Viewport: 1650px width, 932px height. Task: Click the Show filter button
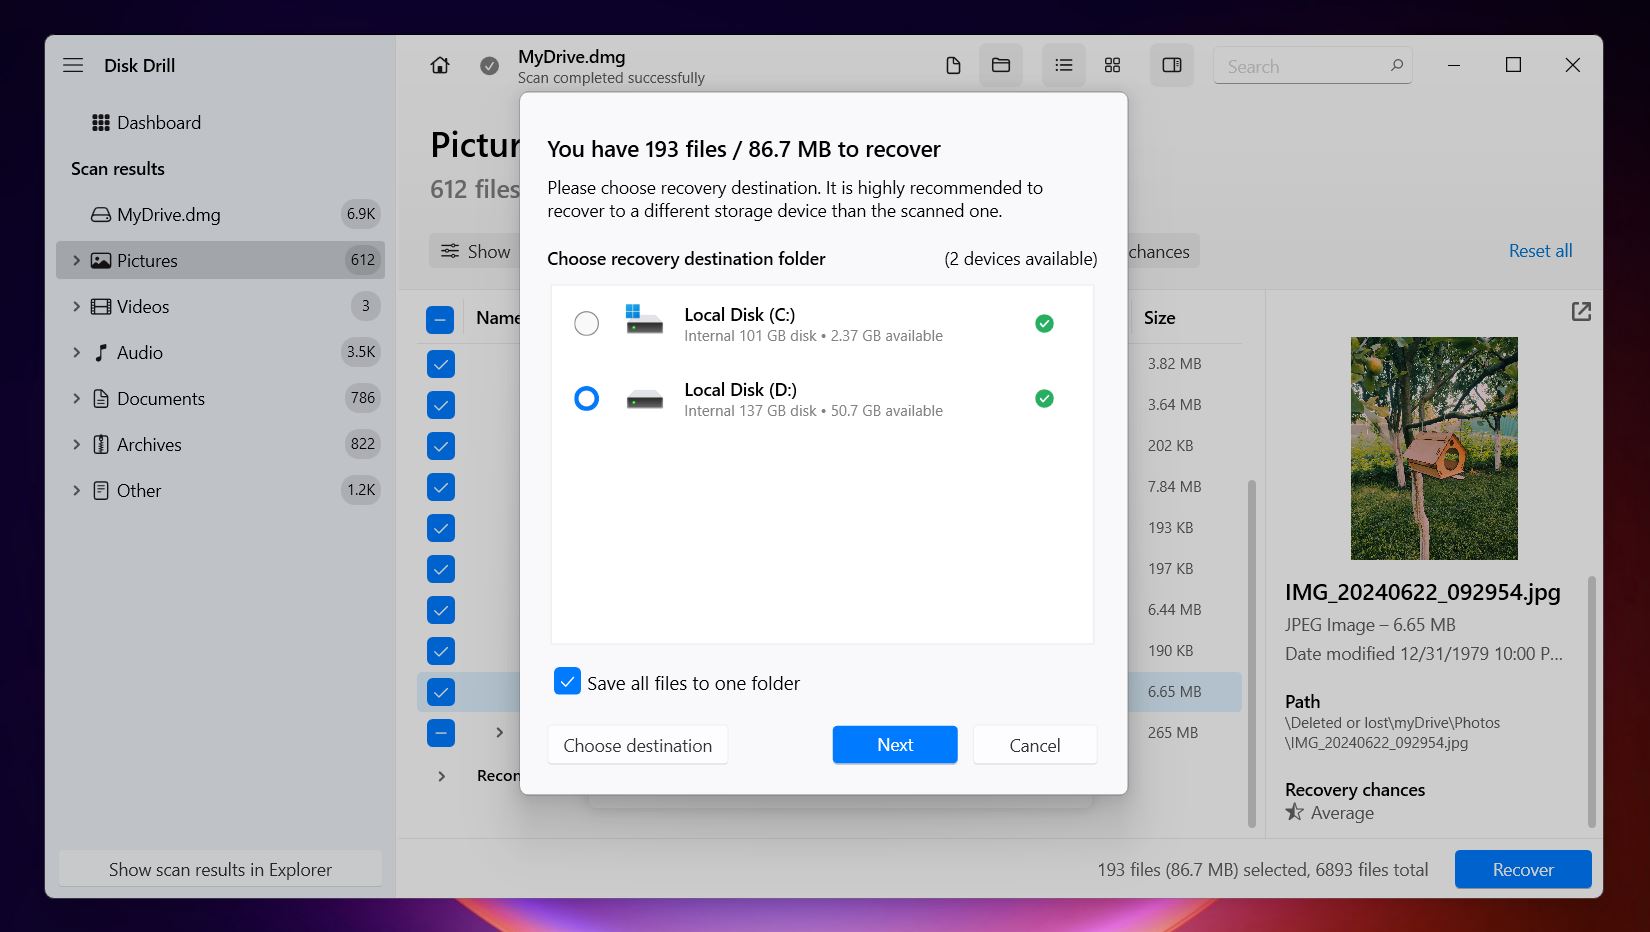pyautogui.click(x=476, y=251)
